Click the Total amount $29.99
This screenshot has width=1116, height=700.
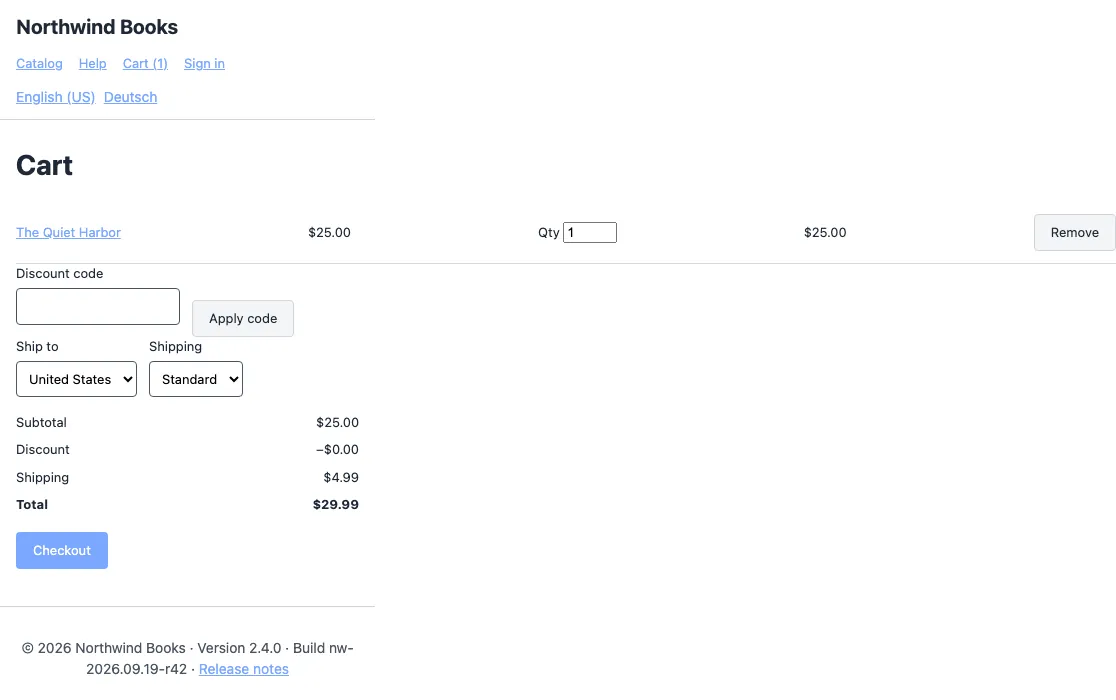click(x=336, y=504)
